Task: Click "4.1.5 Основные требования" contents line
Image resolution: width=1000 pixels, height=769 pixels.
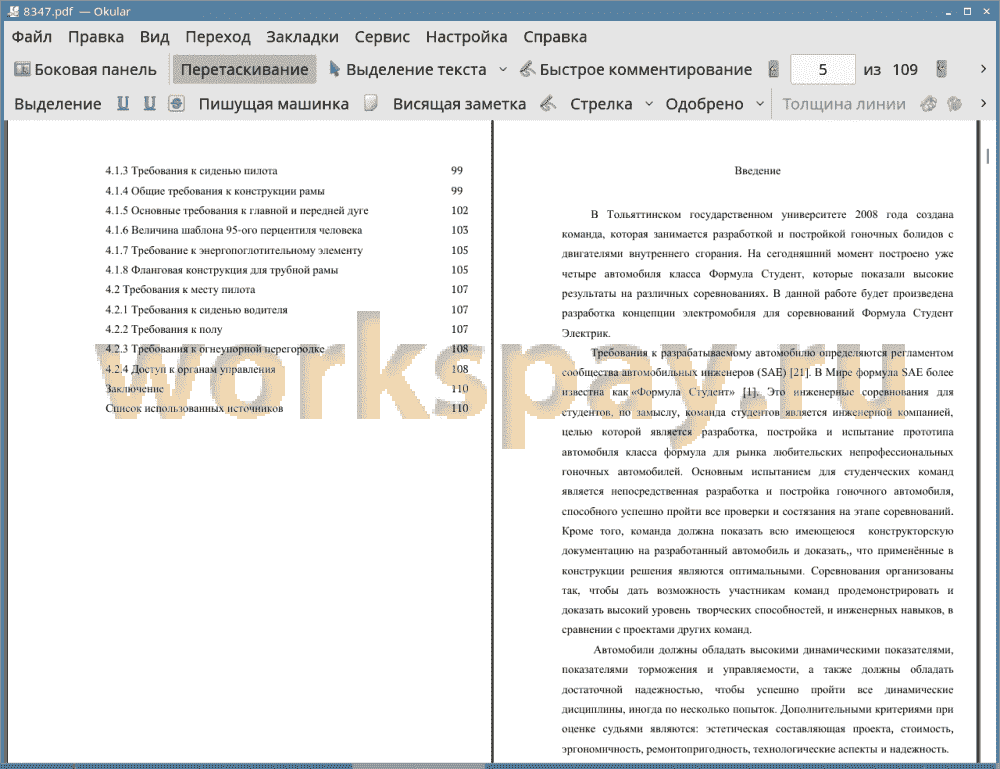Action: (237, 210)
